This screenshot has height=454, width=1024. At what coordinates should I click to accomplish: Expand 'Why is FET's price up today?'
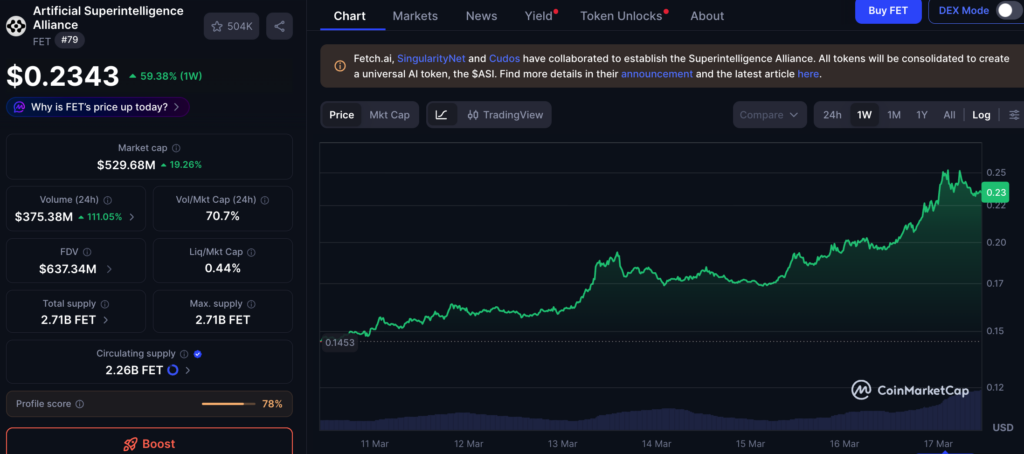click(98, 106)
